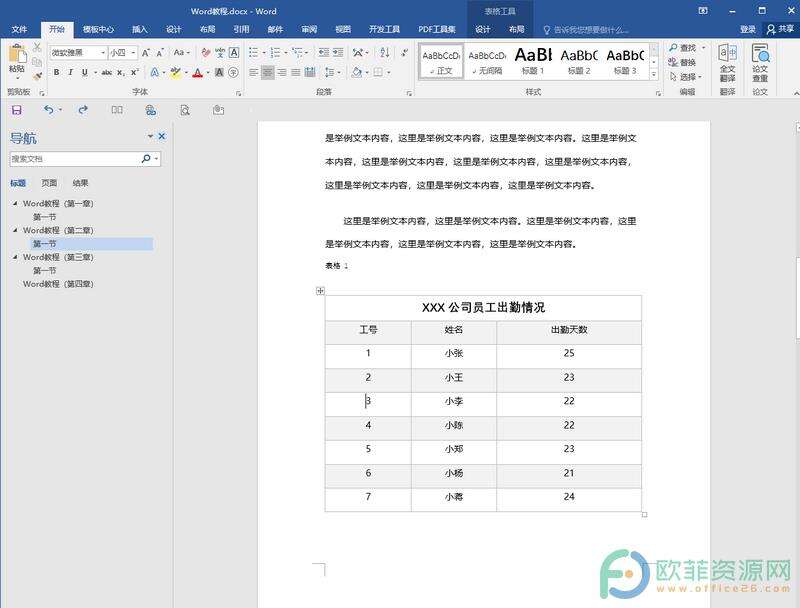Image resolution: width=800 pixels, height=608 pixels.
Task: Open the PDF工具集 ribbon tab
Action: pyautogui.click(x=437, y=29)
